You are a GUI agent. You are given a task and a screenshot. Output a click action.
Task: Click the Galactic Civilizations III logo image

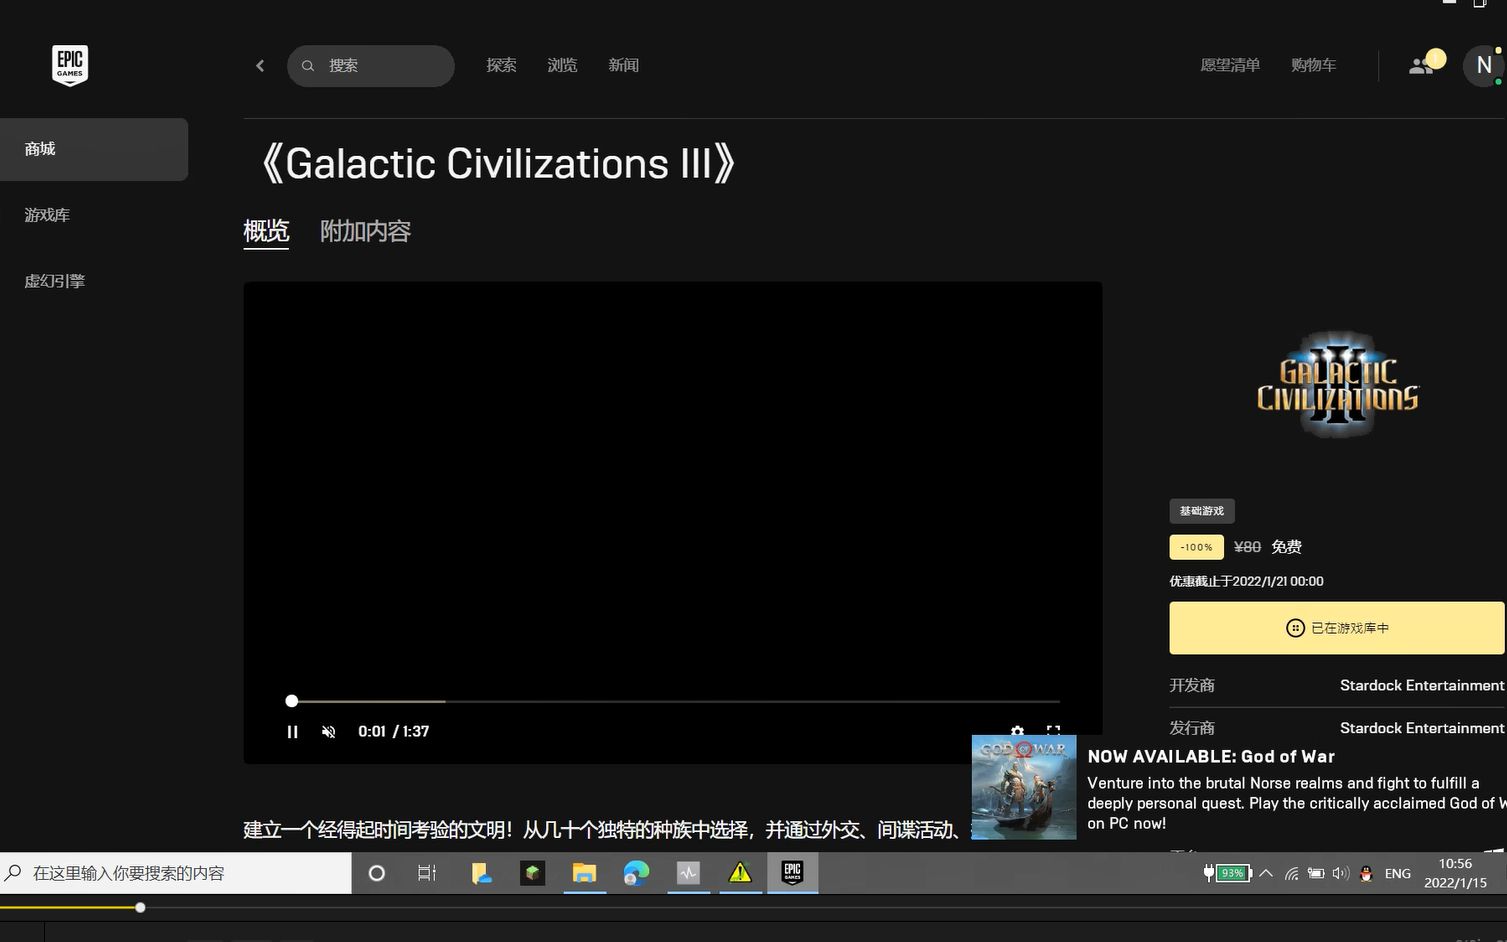(x=1337, y=386)
